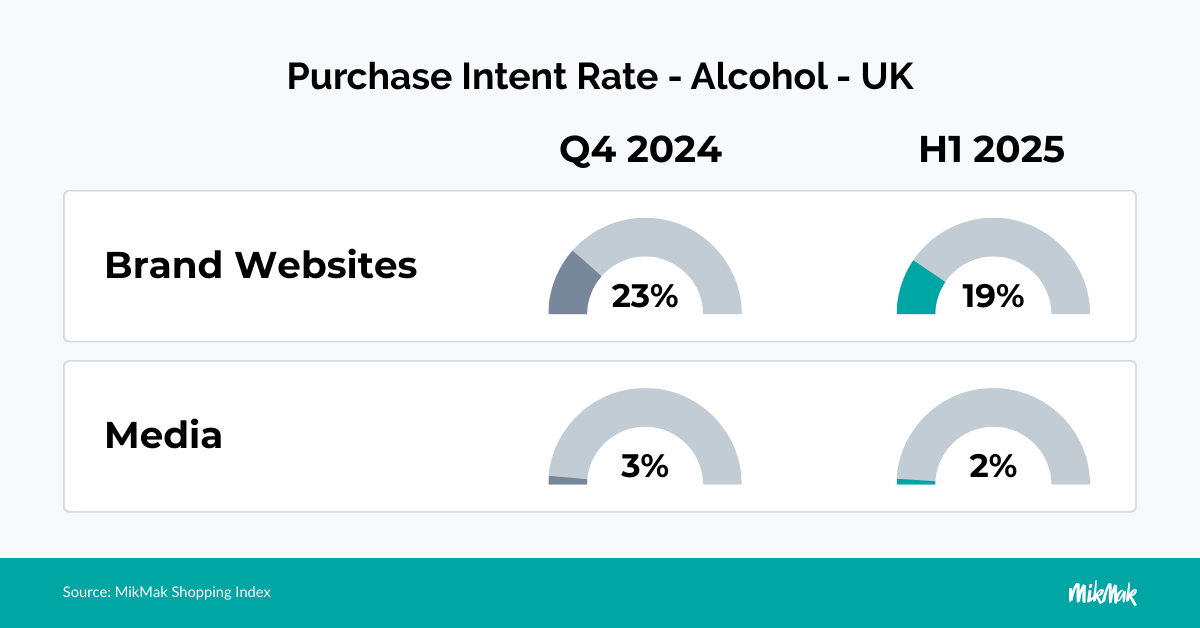Click the small slate sliver on 3% gauge
Viewport: 1200px width, 628px height.
pyautogui.click(x=567, y=480)
